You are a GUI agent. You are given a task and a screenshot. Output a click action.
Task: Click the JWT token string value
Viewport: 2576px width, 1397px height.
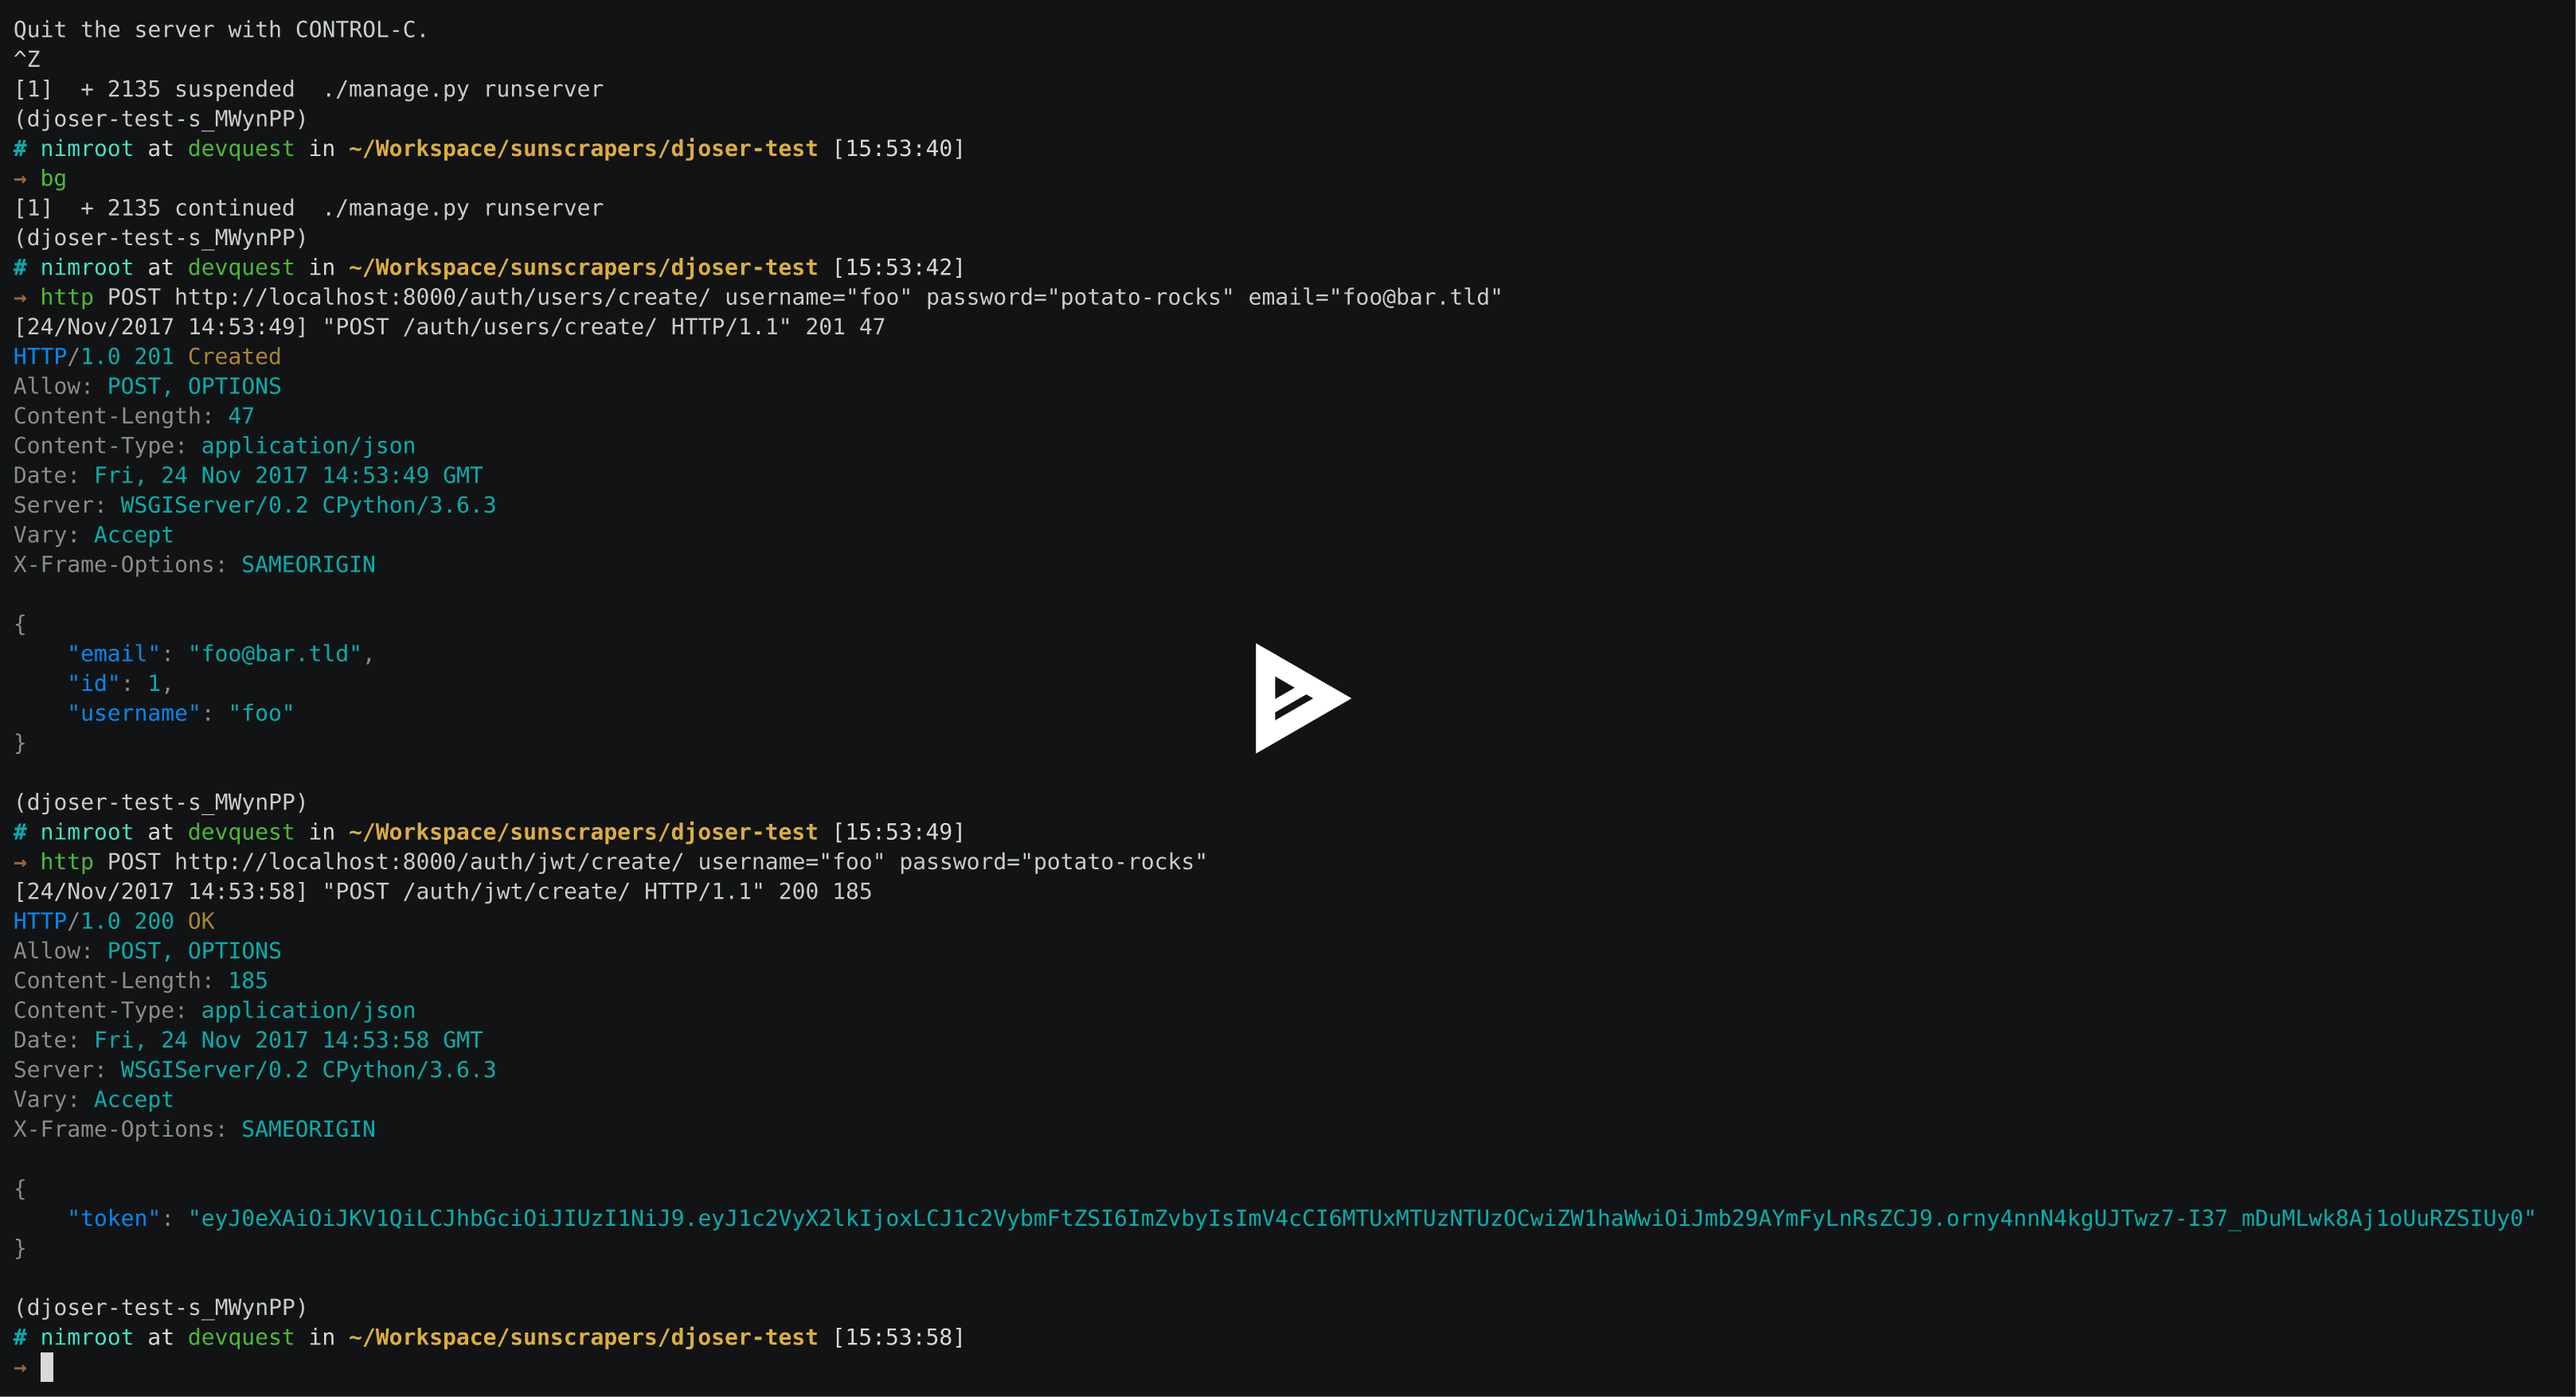pyautogui.click(x=1361, y=1218)
